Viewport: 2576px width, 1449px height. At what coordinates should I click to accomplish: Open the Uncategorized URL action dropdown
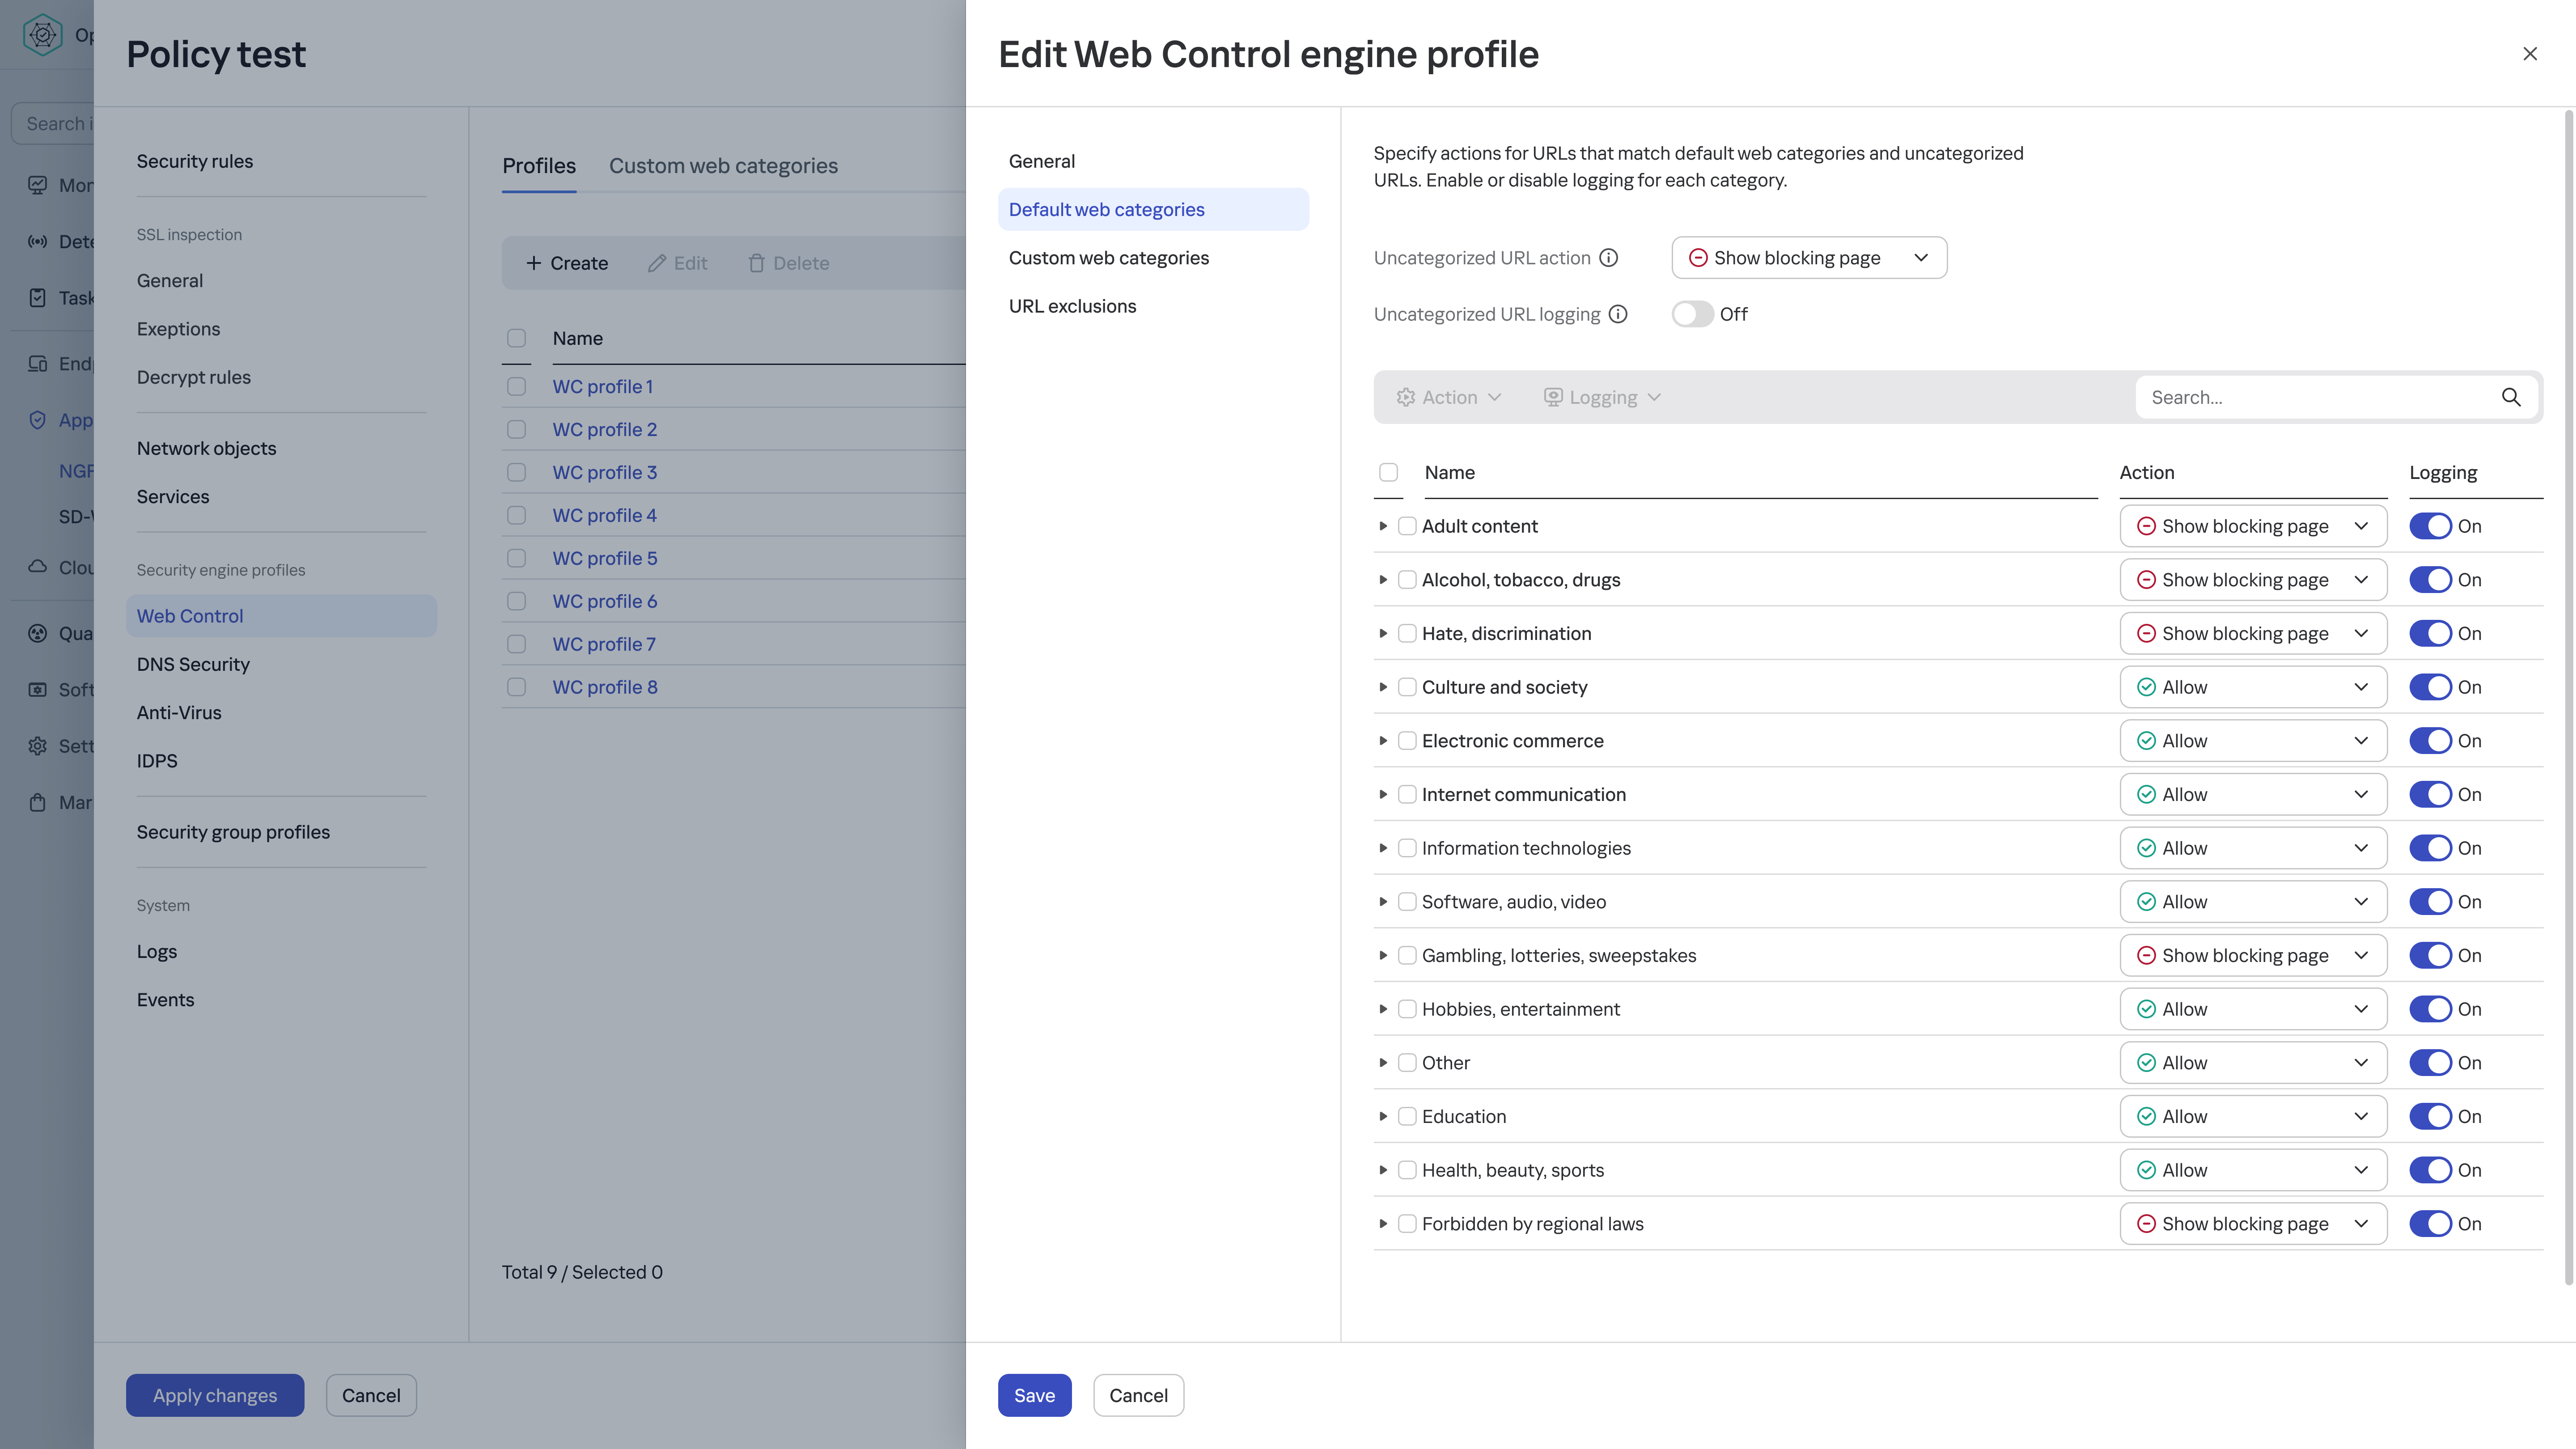[1808, 258]
